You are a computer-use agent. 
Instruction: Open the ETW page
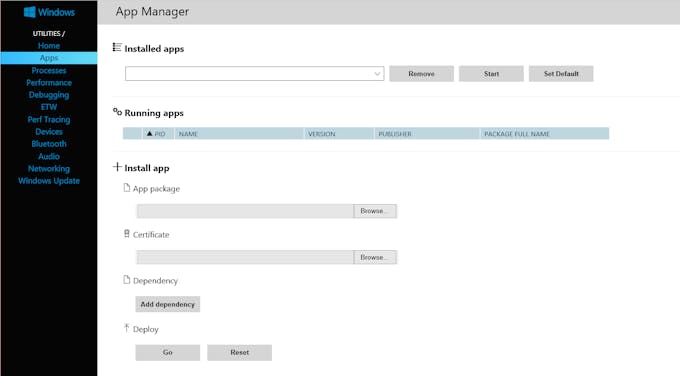(49, 107)
